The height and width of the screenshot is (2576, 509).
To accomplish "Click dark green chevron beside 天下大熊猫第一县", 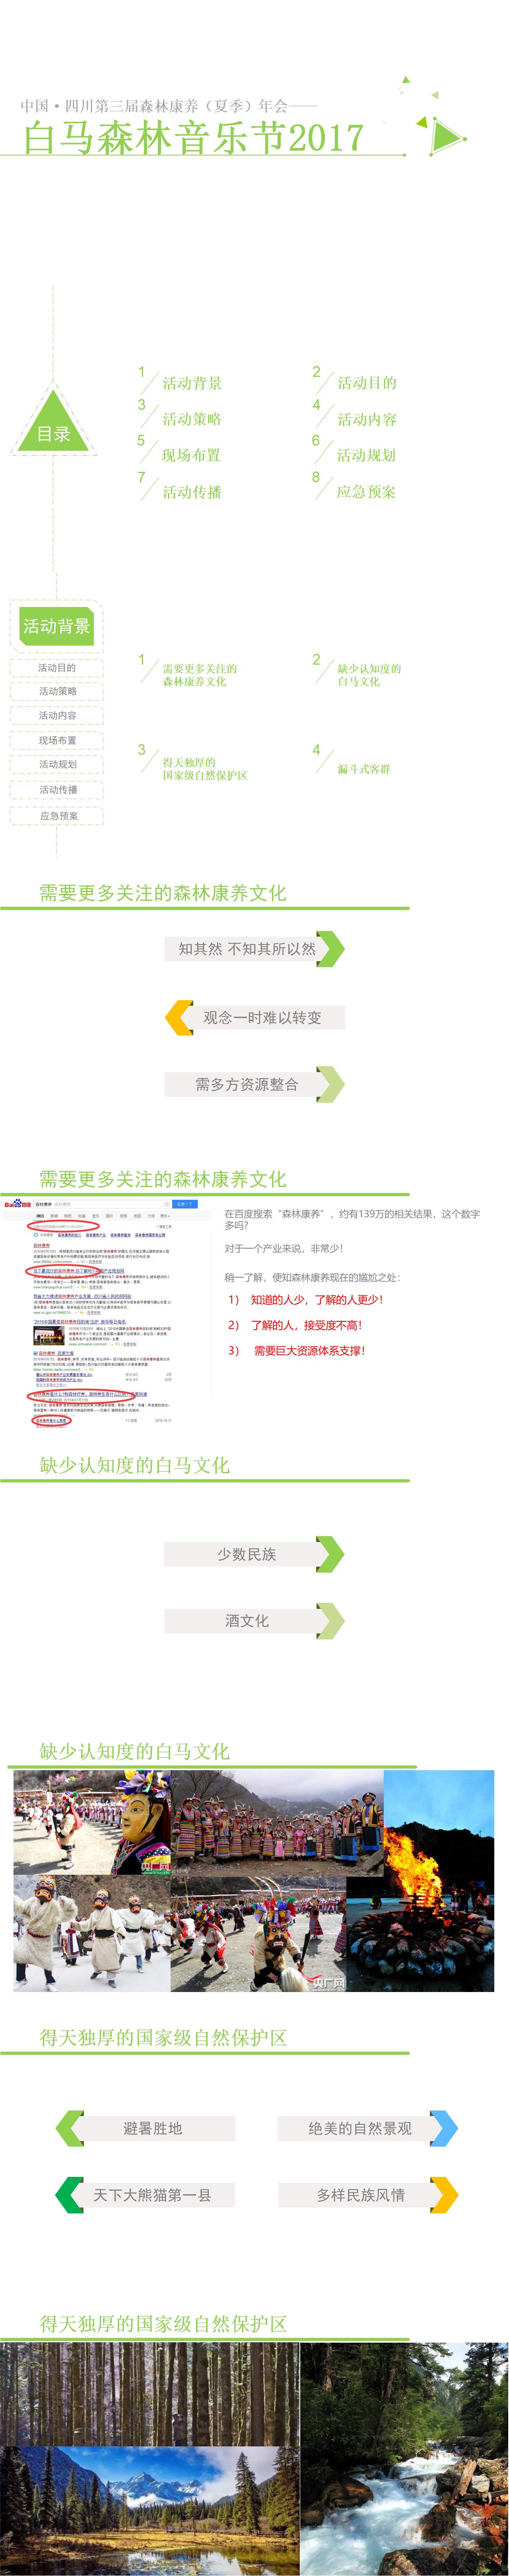I will pos(70,2195).
